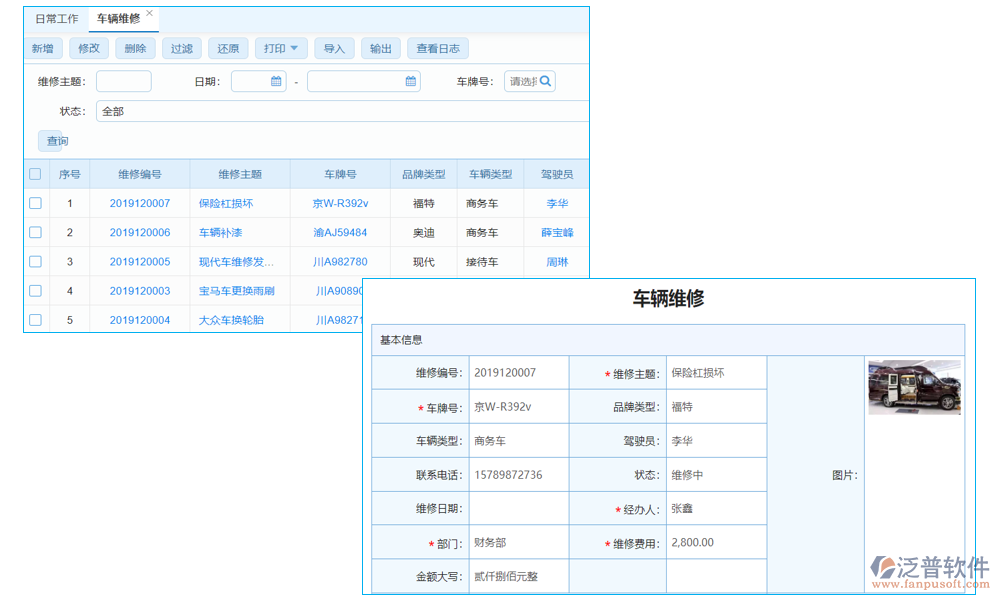Expand the 打印 print dropdown menu
1000x600 pixels.
click(280, 48)
